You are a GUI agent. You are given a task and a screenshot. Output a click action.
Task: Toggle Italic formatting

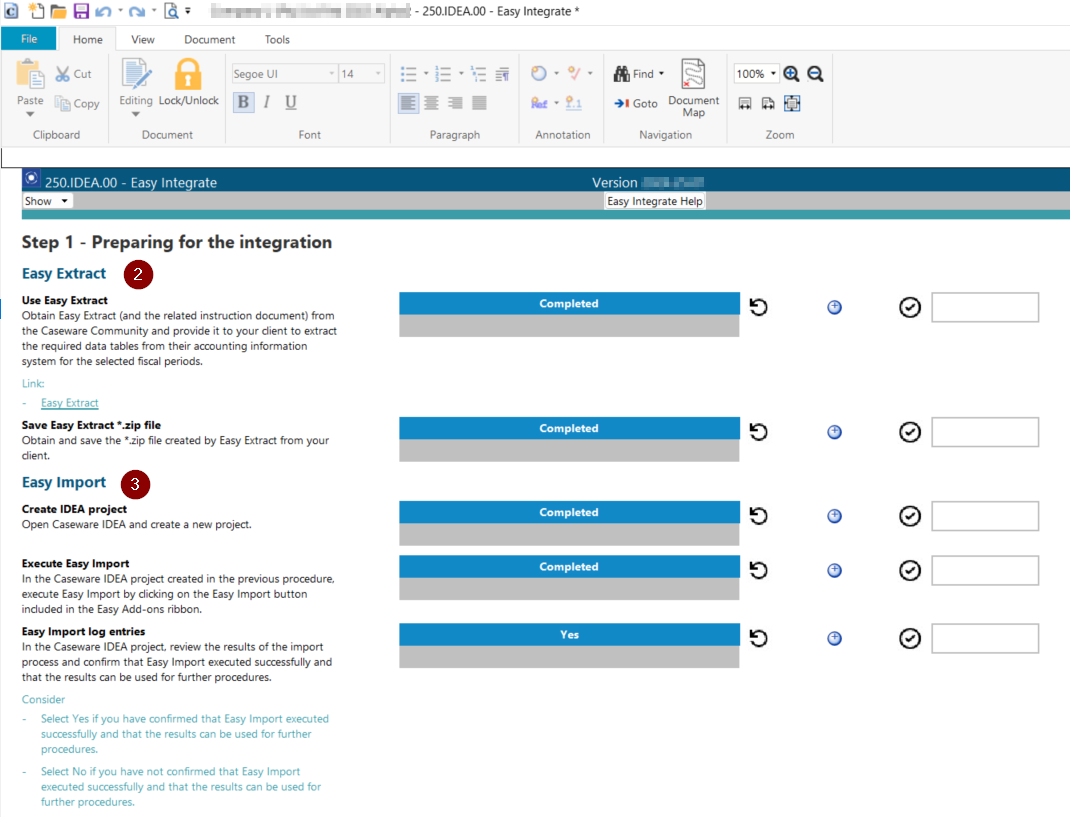265,102
